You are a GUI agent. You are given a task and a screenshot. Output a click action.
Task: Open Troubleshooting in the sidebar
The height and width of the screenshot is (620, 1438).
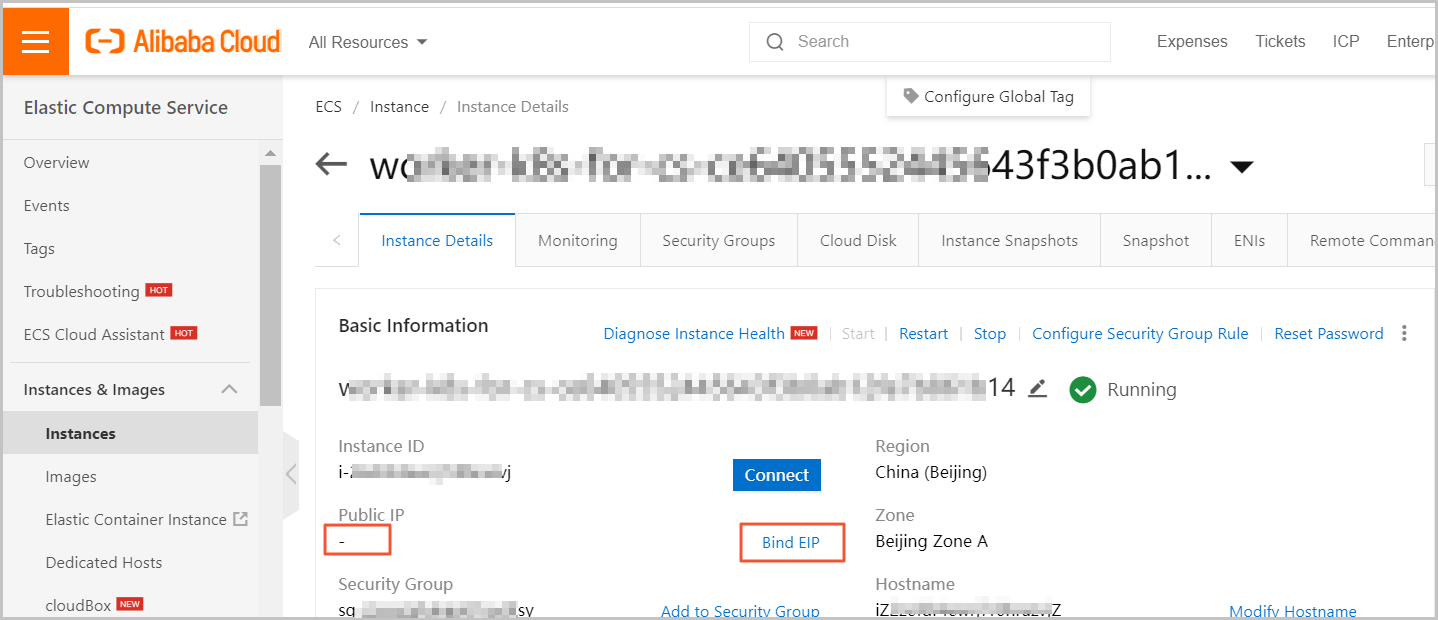[82, 291]
